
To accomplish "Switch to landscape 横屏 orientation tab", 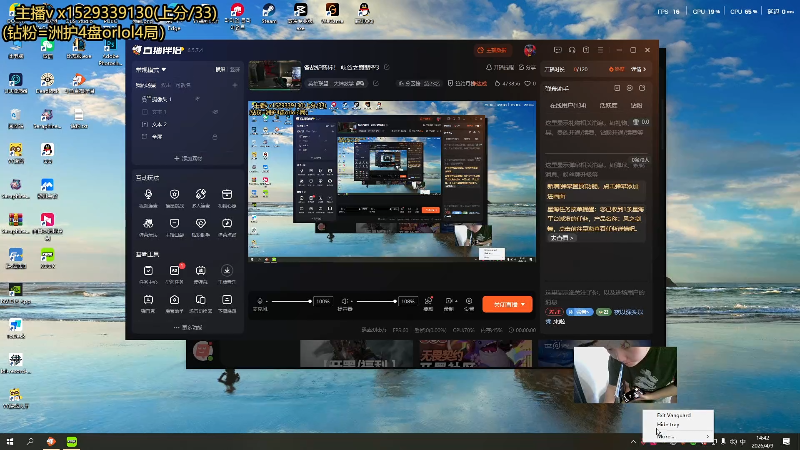I will (x=220, y=69).
